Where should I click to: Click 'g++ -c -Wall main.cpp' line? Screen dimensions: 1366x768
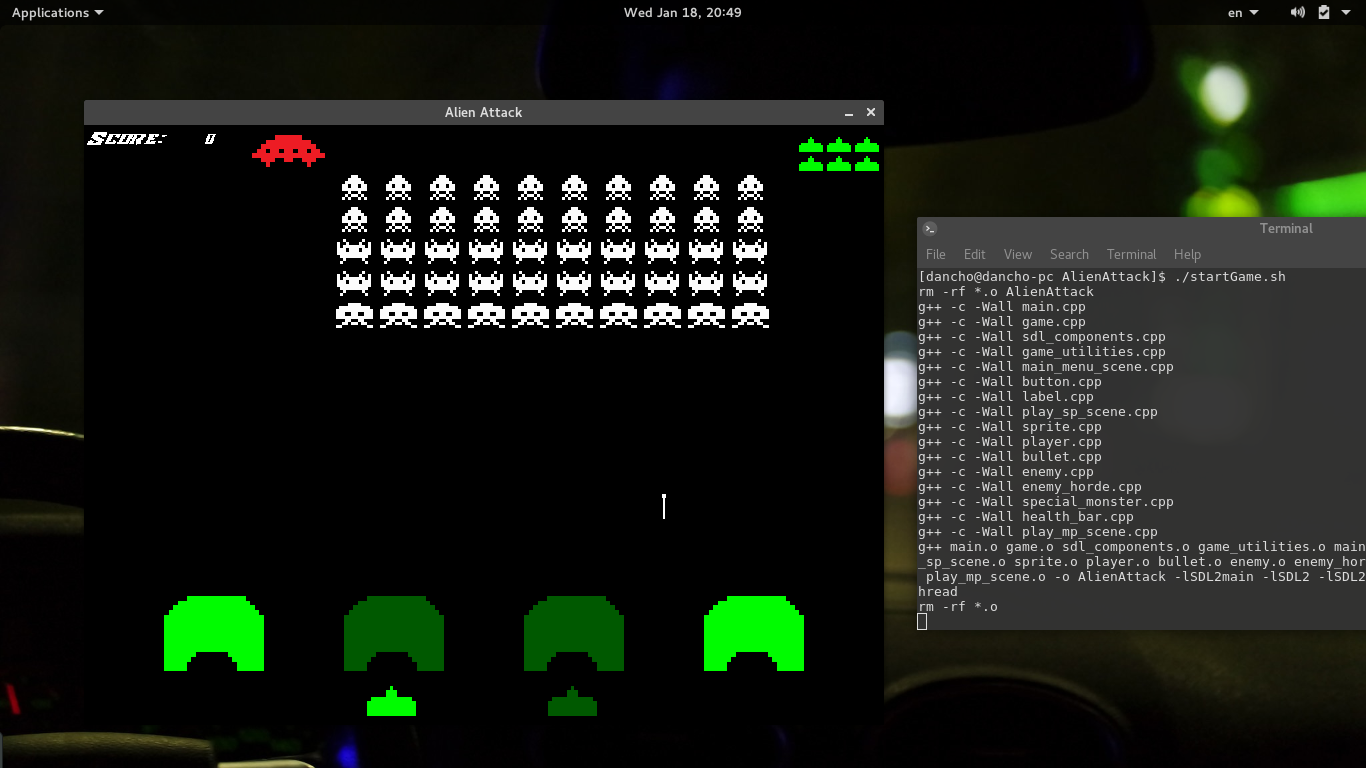(x=1002, y=306)
